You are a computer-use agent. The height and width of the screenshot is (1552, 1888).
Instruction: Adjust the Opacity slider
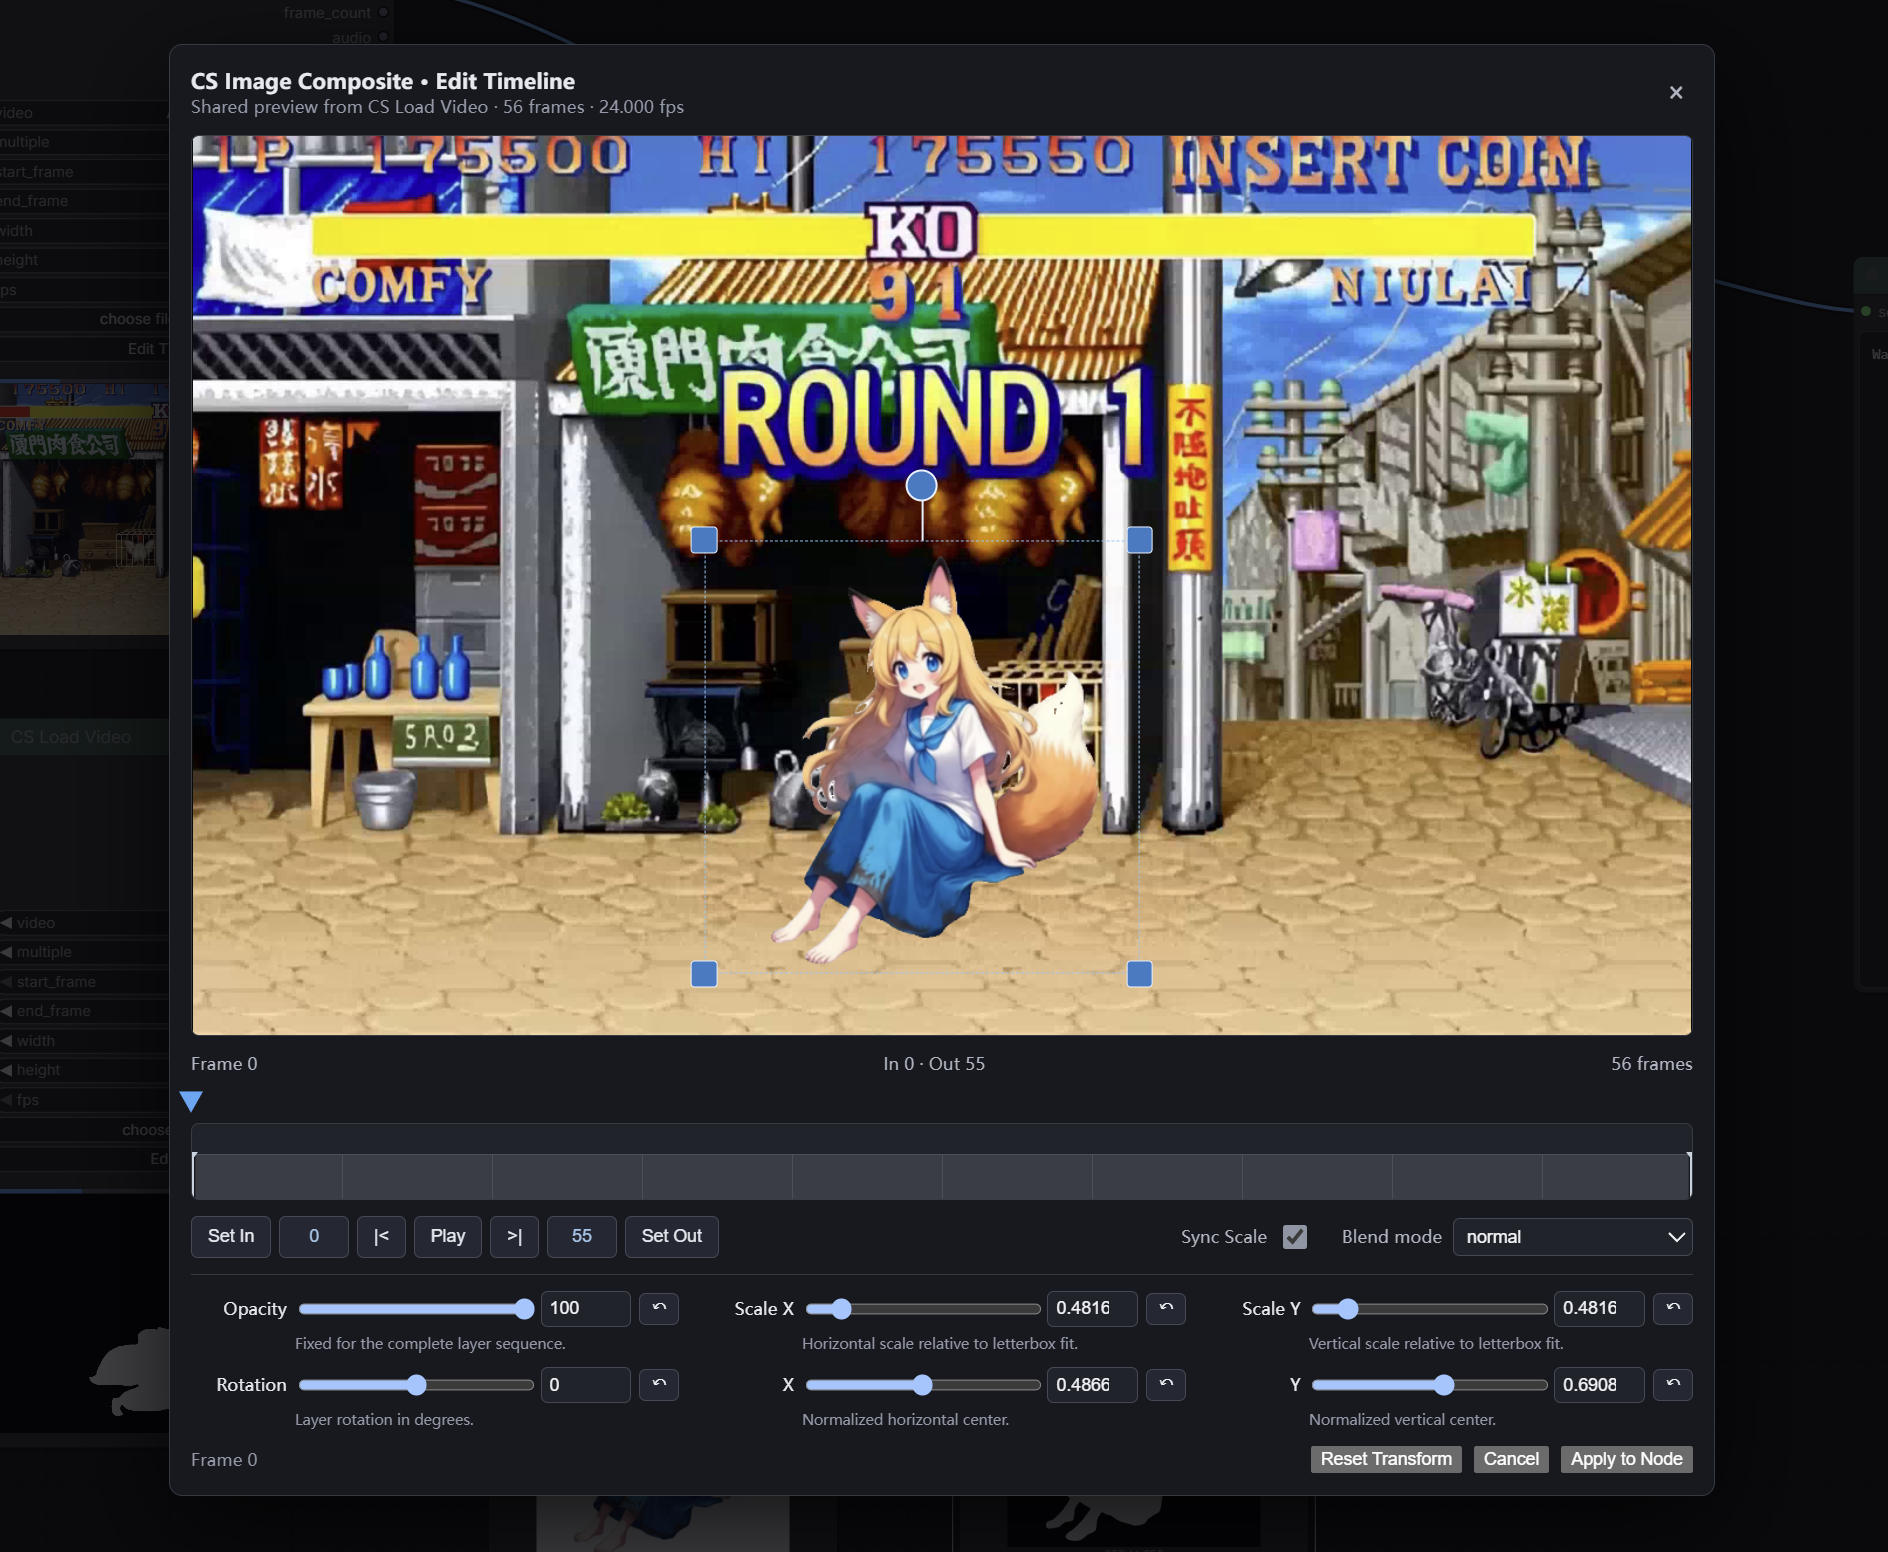(416, 1308)
